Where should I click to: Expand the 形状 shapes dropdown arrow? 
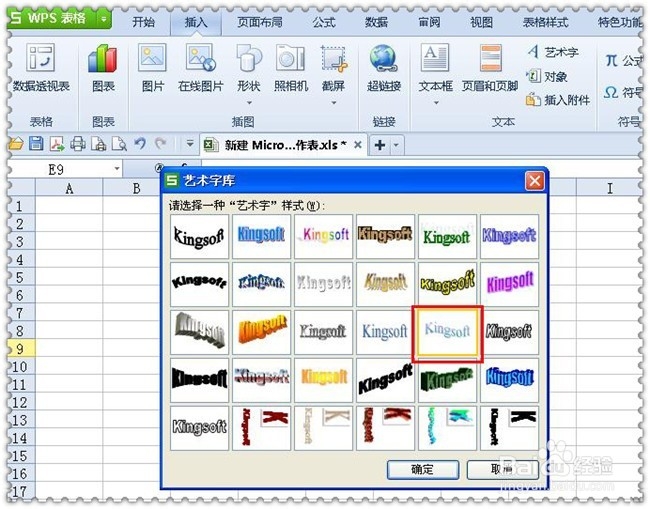point(249,103)
